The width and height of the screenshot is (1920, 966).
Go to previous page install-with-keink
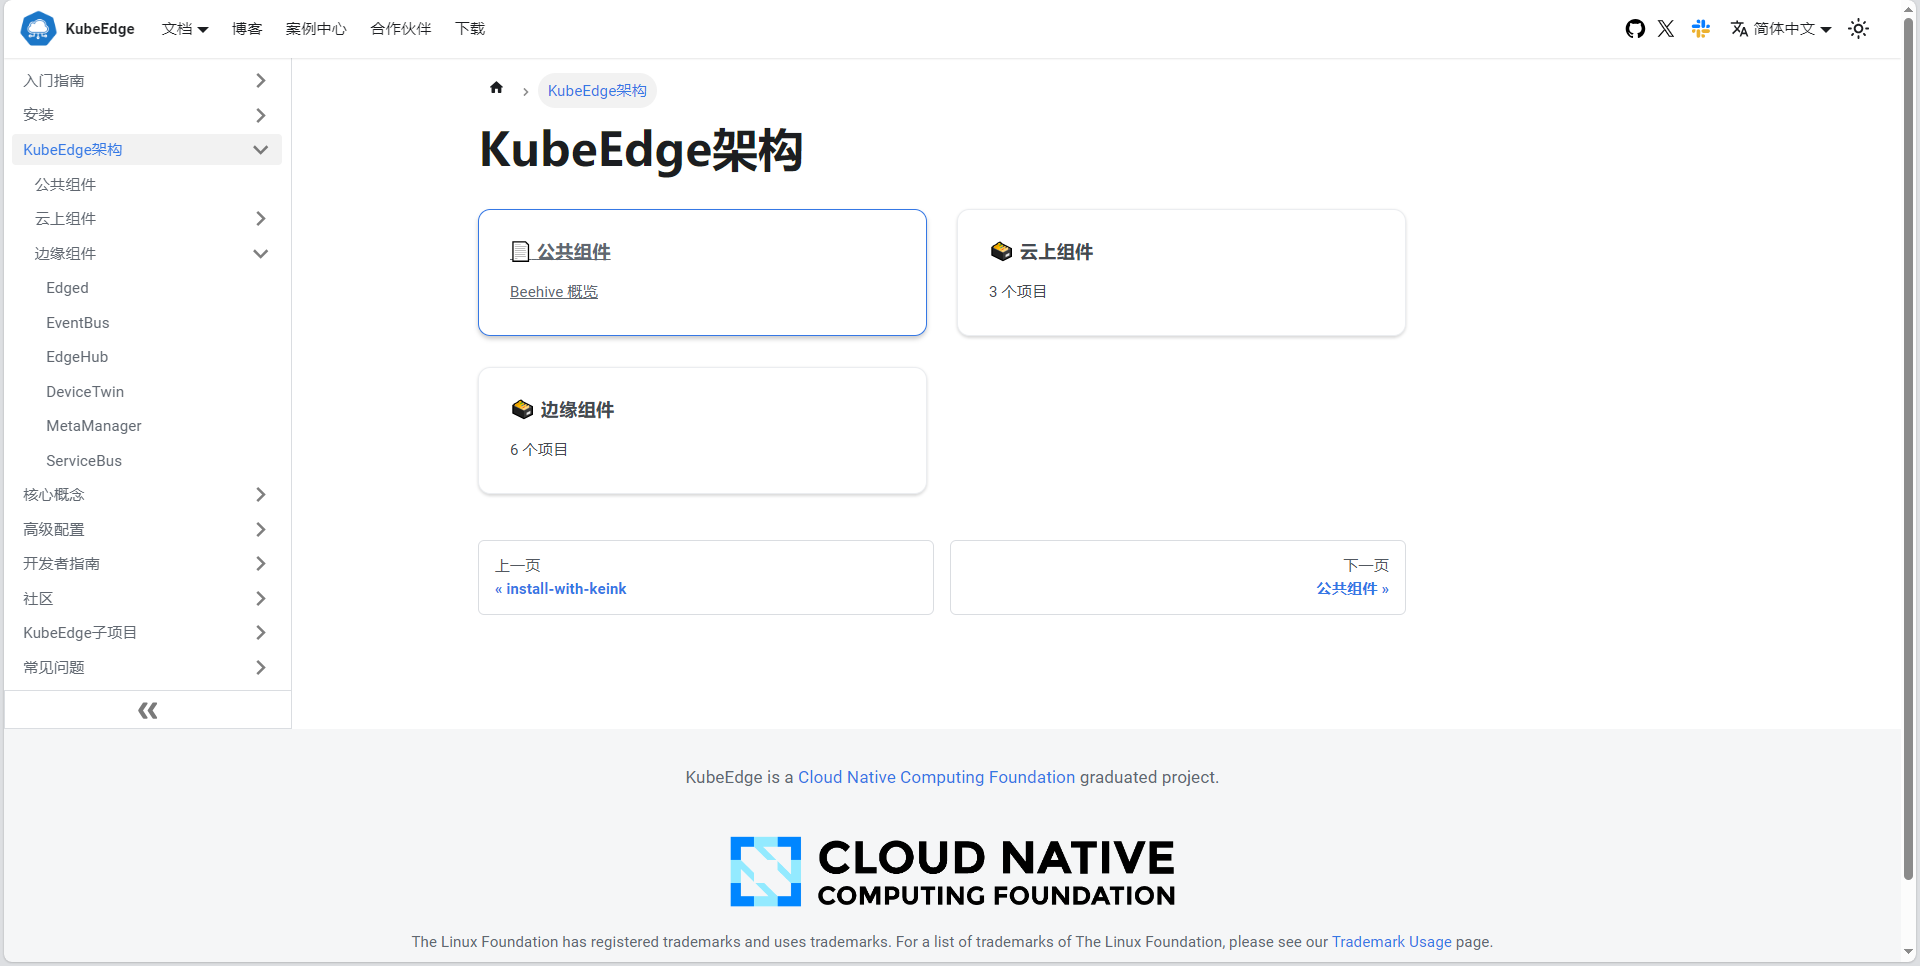click(x=560, y=588)
